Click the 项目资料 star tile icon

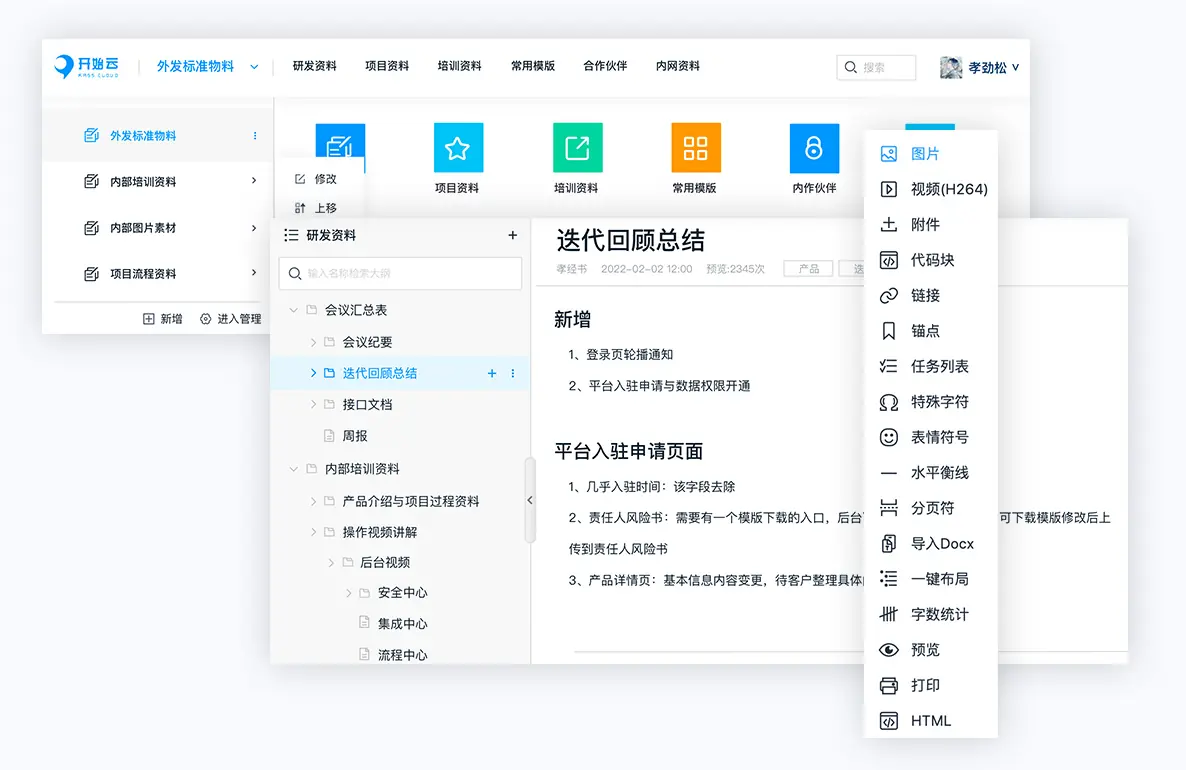(x=458, y=148)
